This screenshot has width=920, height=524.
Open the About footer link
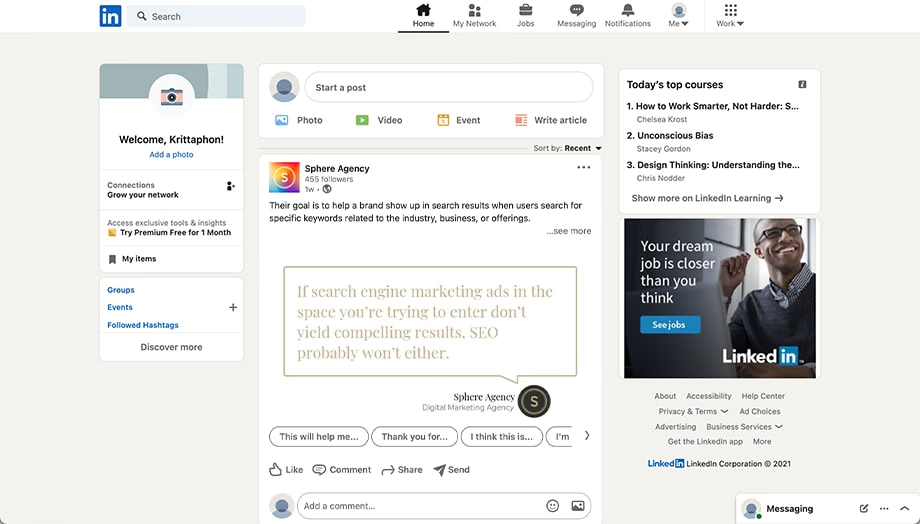tap(665, 396)
